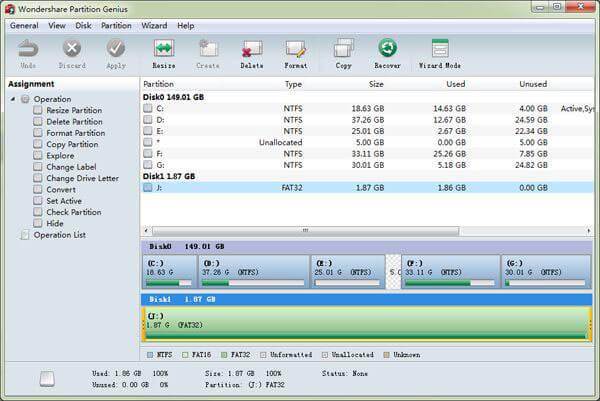
Task: Collapse the Operation tree node
Action: (13, 99)
